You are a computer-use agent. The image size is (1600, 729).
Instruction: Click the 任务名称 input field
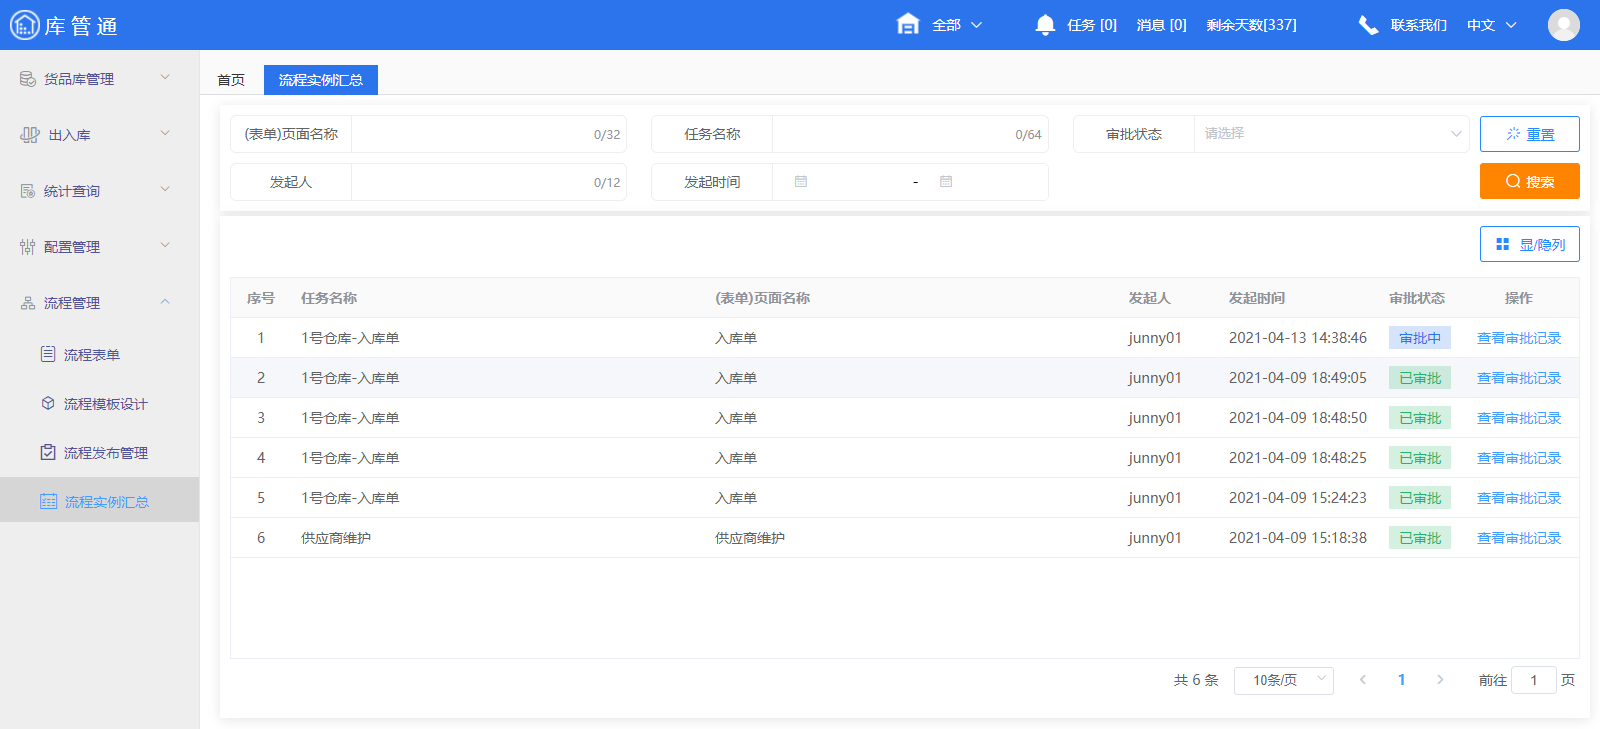tap(890, 134)
